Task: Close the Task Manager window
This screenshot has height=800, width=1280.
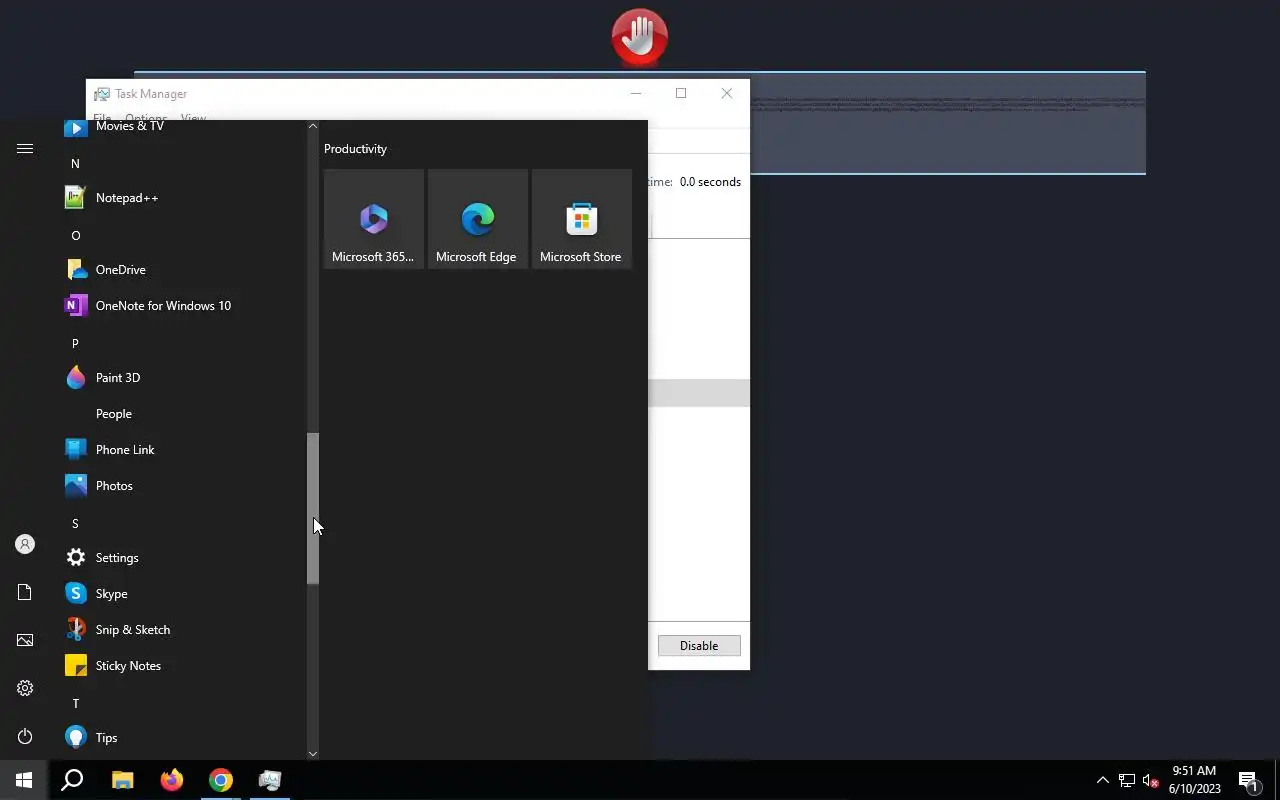Action: coord(727,93)
